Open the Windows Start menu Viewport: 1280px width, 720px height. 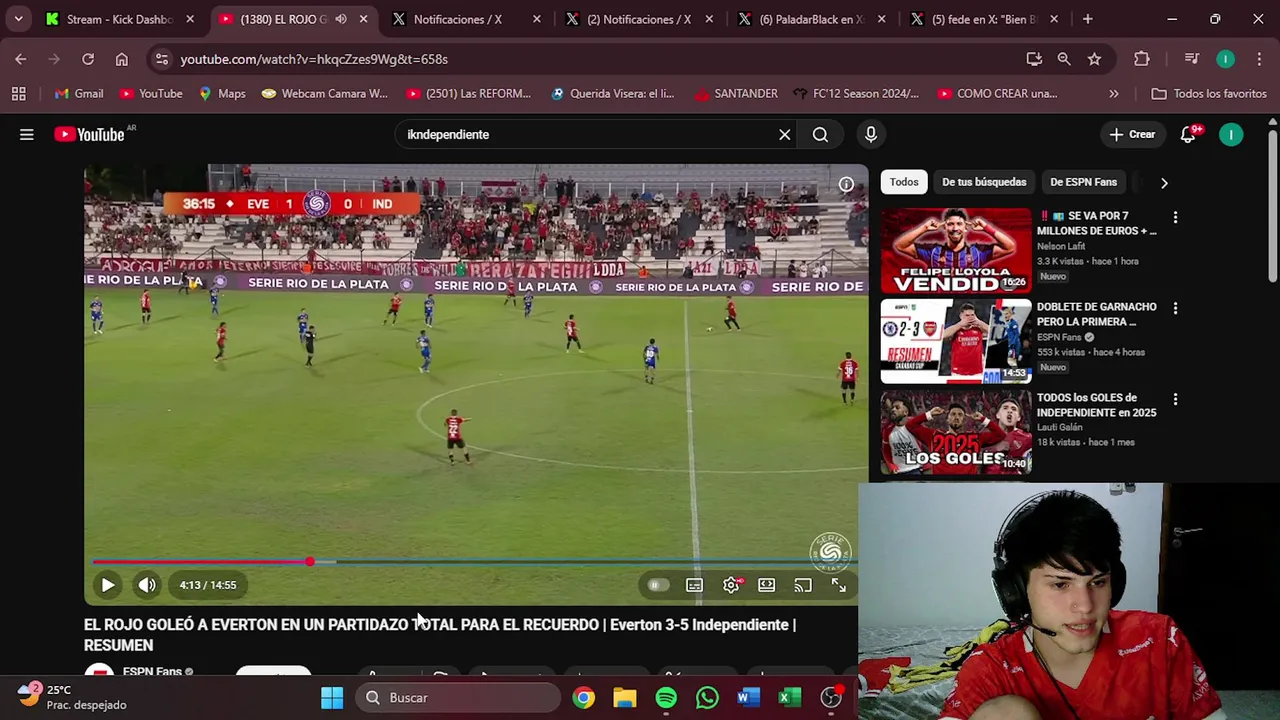(332, 698)
